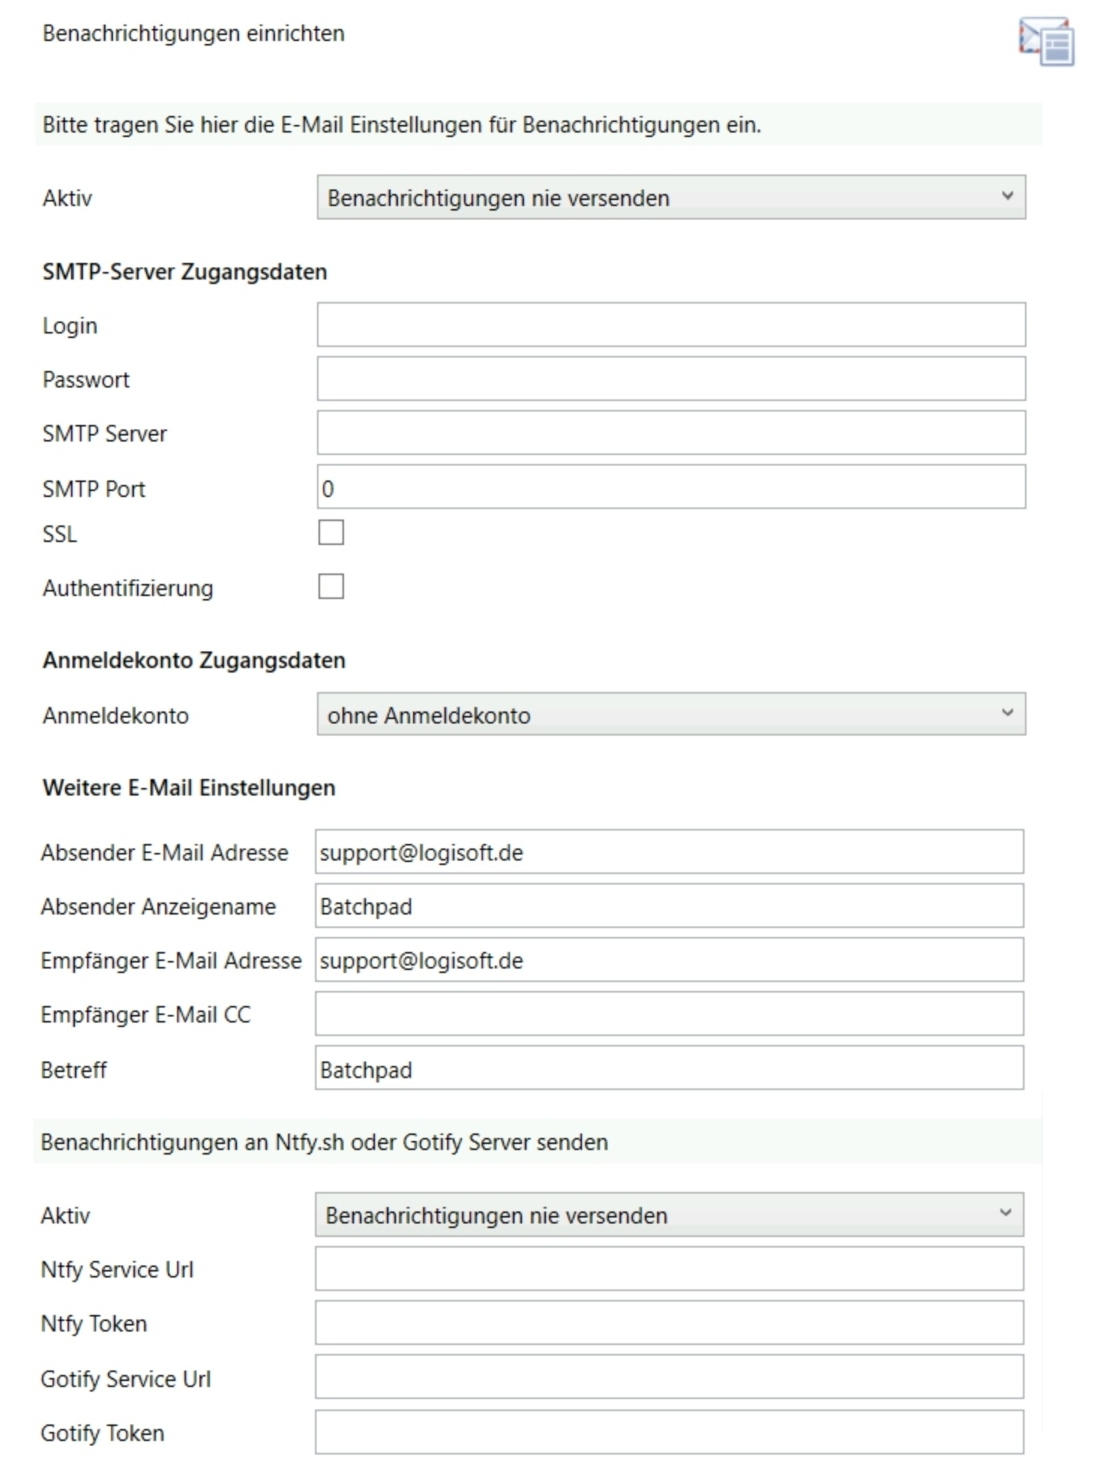Focus the Empfänger E-Mail CC field
This screenshot has width=1098, height=1475.
pos(668,1014)
